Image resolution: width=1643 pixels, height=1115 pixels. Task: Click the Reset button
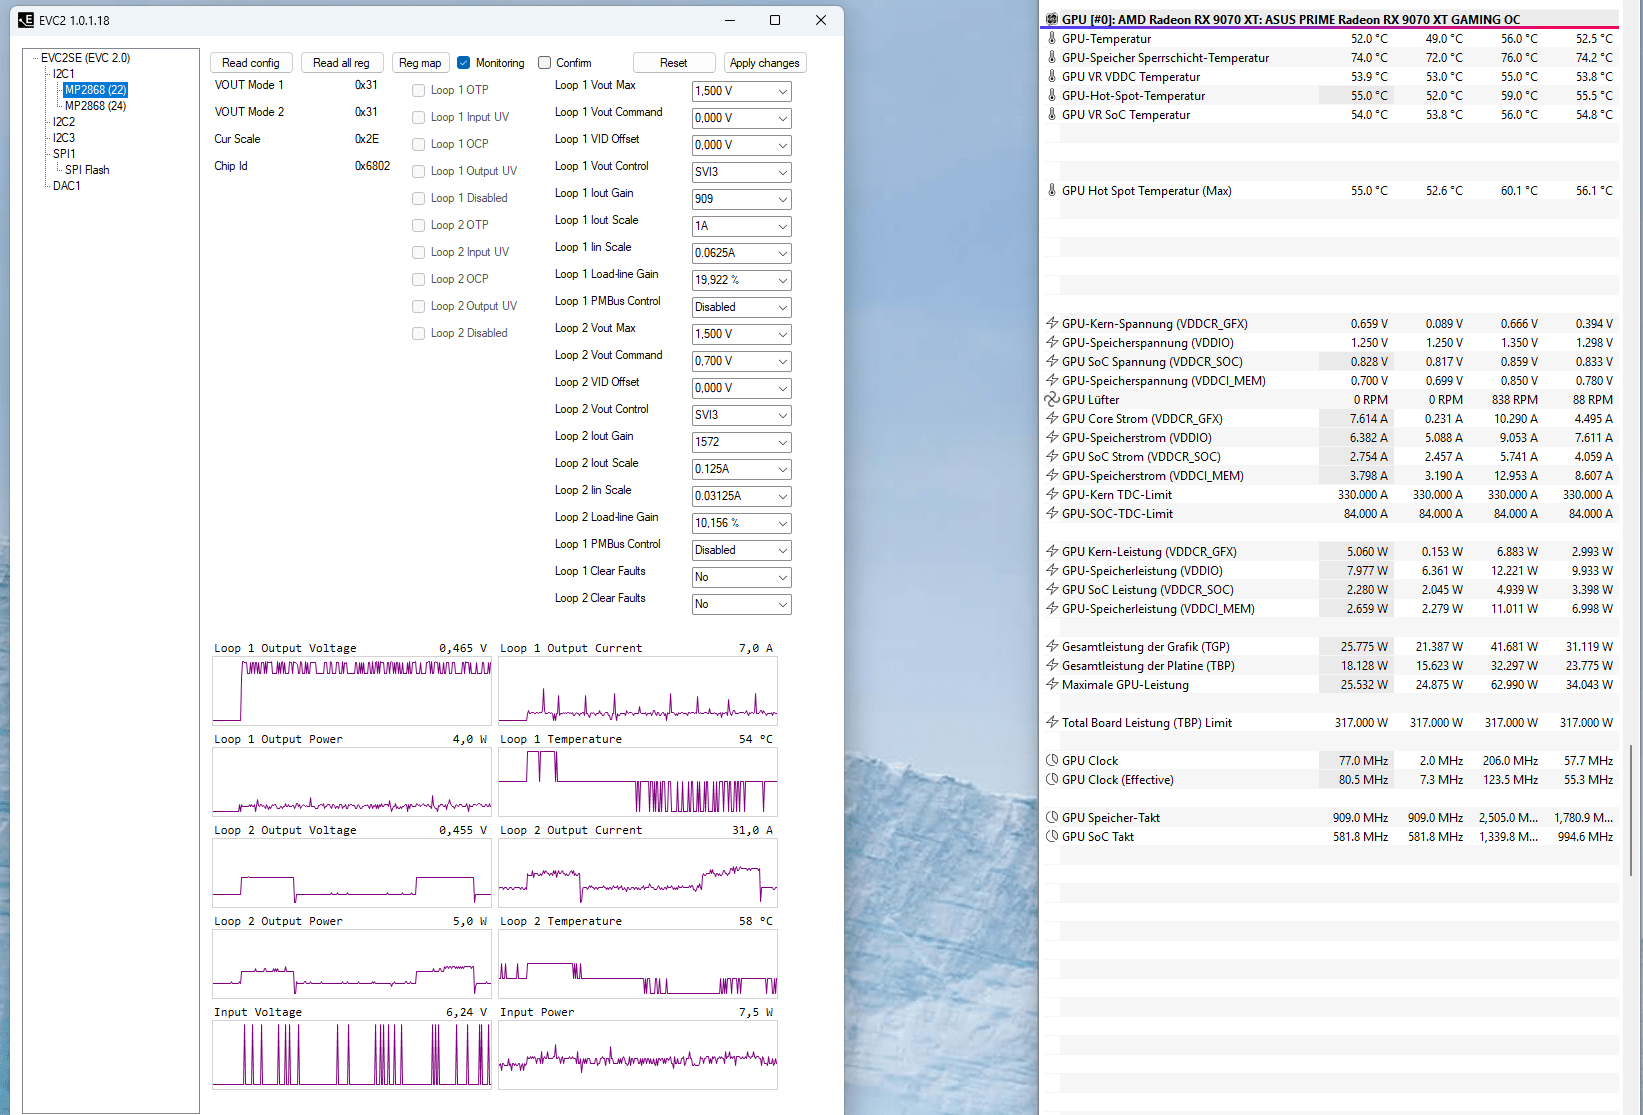(674, 63)
